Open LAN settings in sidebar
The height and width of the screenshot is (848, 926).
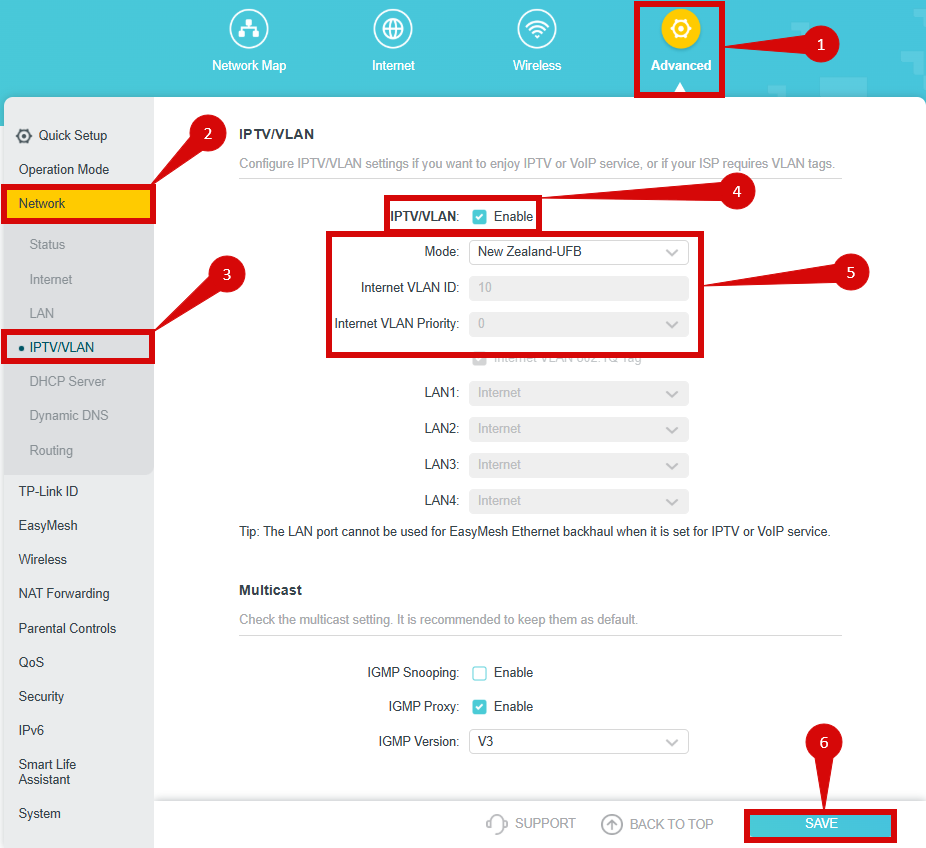41,313
